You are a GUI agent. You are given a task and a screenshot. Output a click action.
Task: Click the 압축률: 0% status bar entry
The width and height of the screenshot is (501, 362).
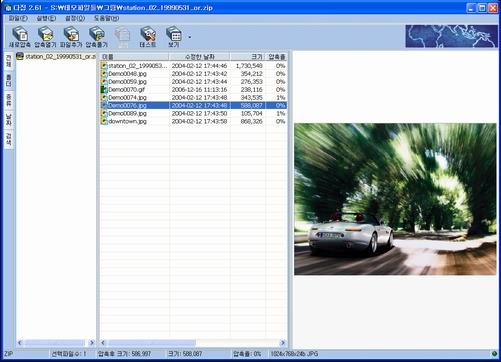point(247,354)
